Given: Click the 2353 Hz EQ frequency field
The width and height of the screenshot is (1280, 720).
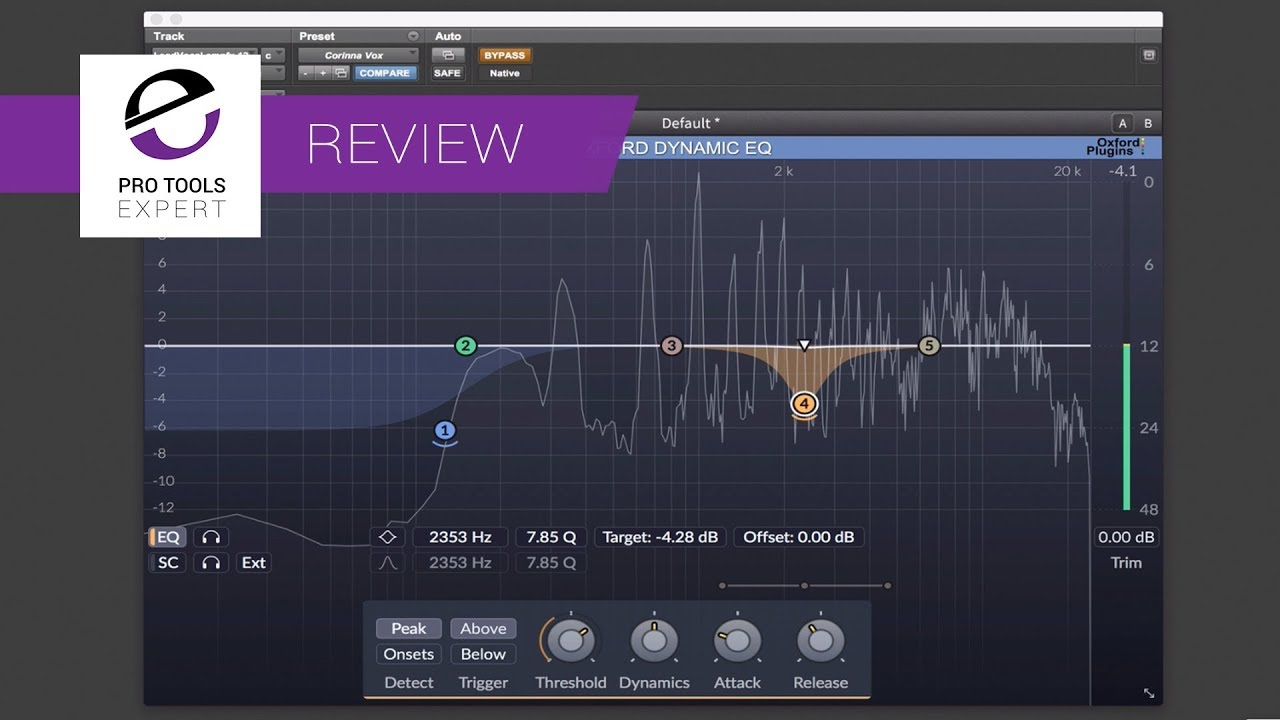Looking at the screenshot, I should [460, 537].
